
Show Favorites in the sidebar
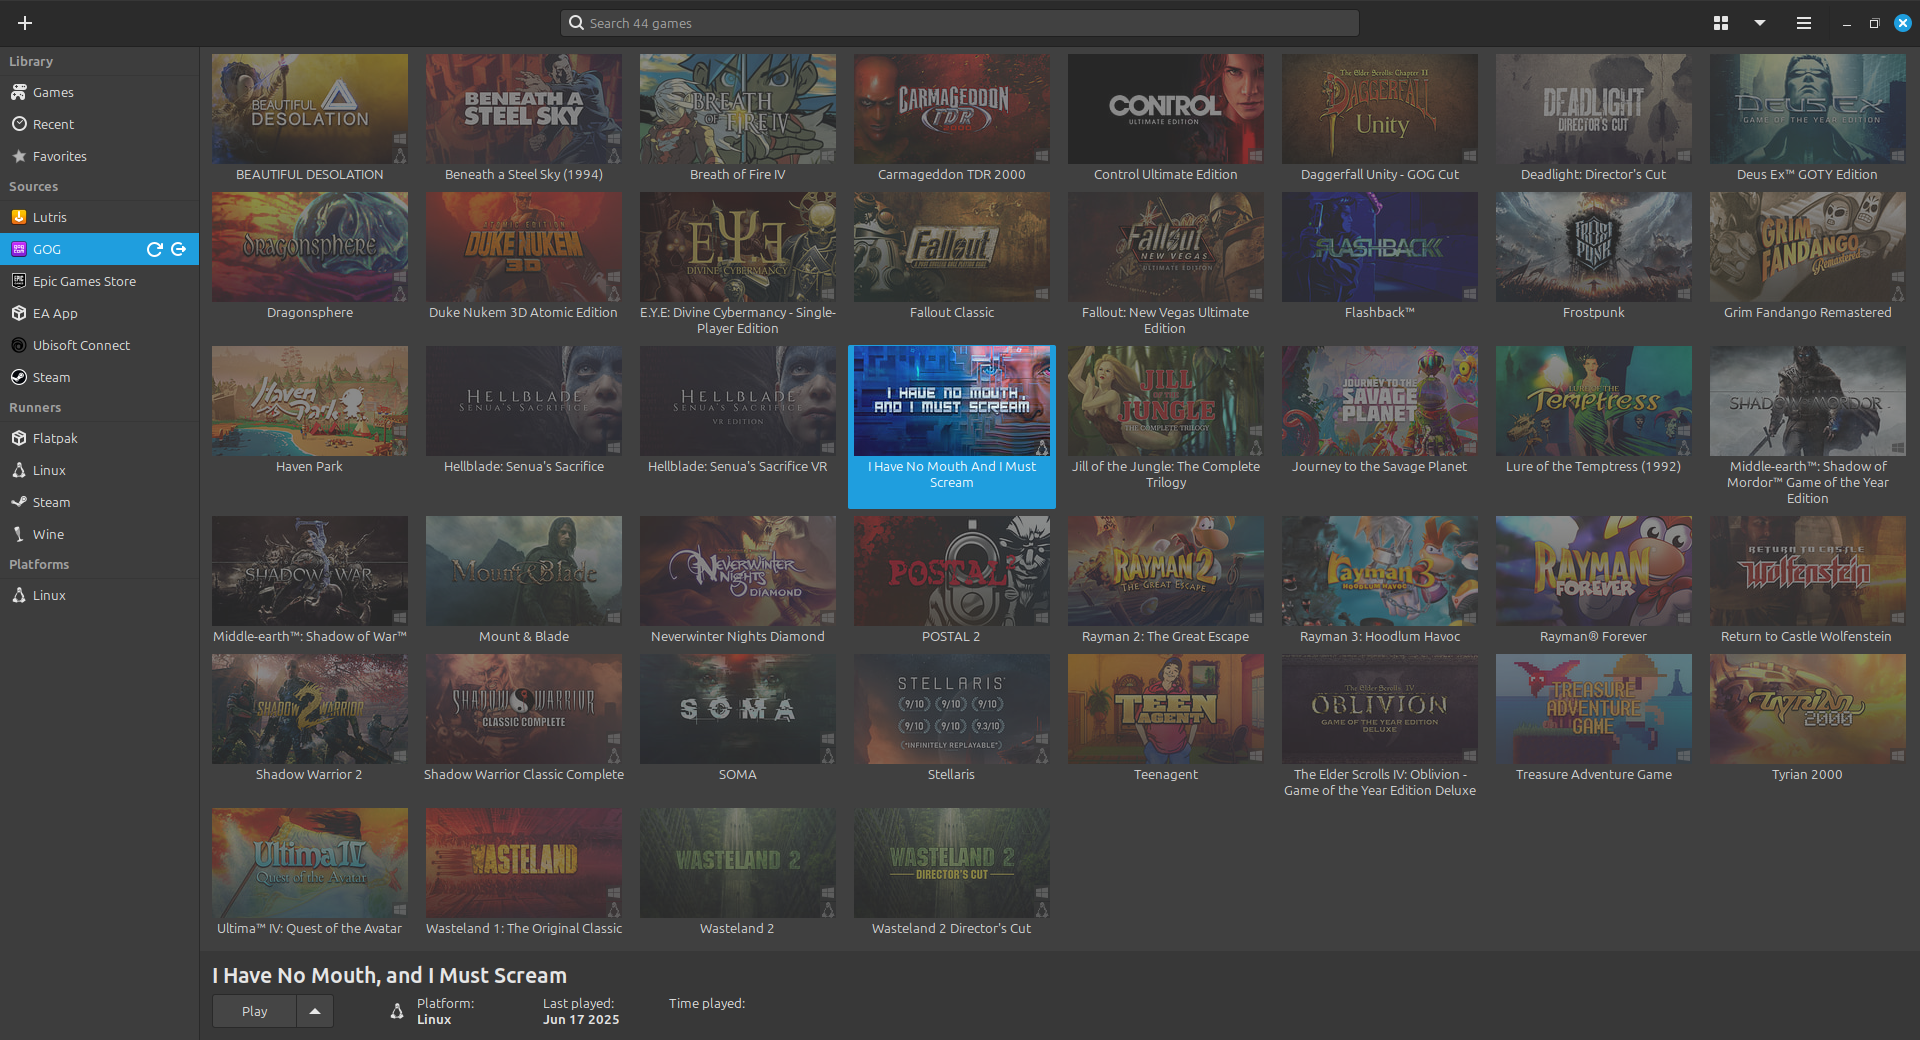pos(99,156)
